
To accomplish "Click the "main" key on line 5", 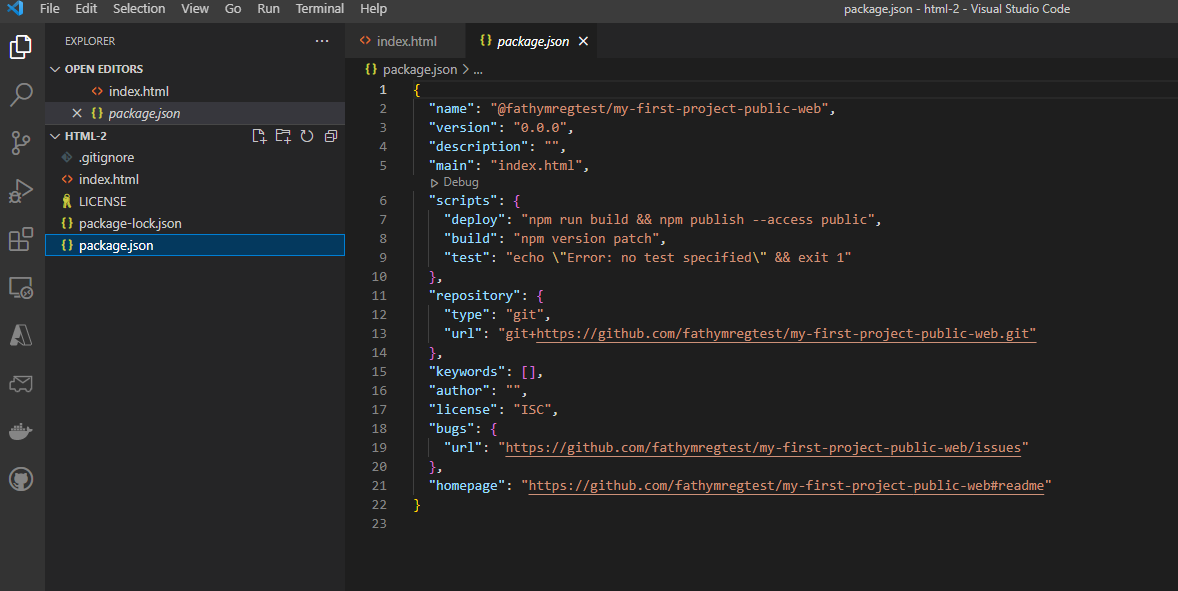I will coord(452,166).
